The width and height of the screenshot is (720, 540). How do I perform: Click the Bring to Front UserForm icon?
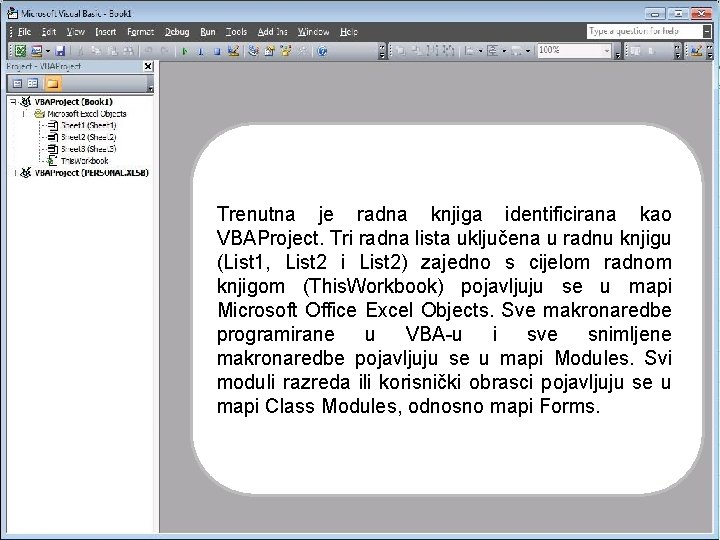(x=400, y=51)
